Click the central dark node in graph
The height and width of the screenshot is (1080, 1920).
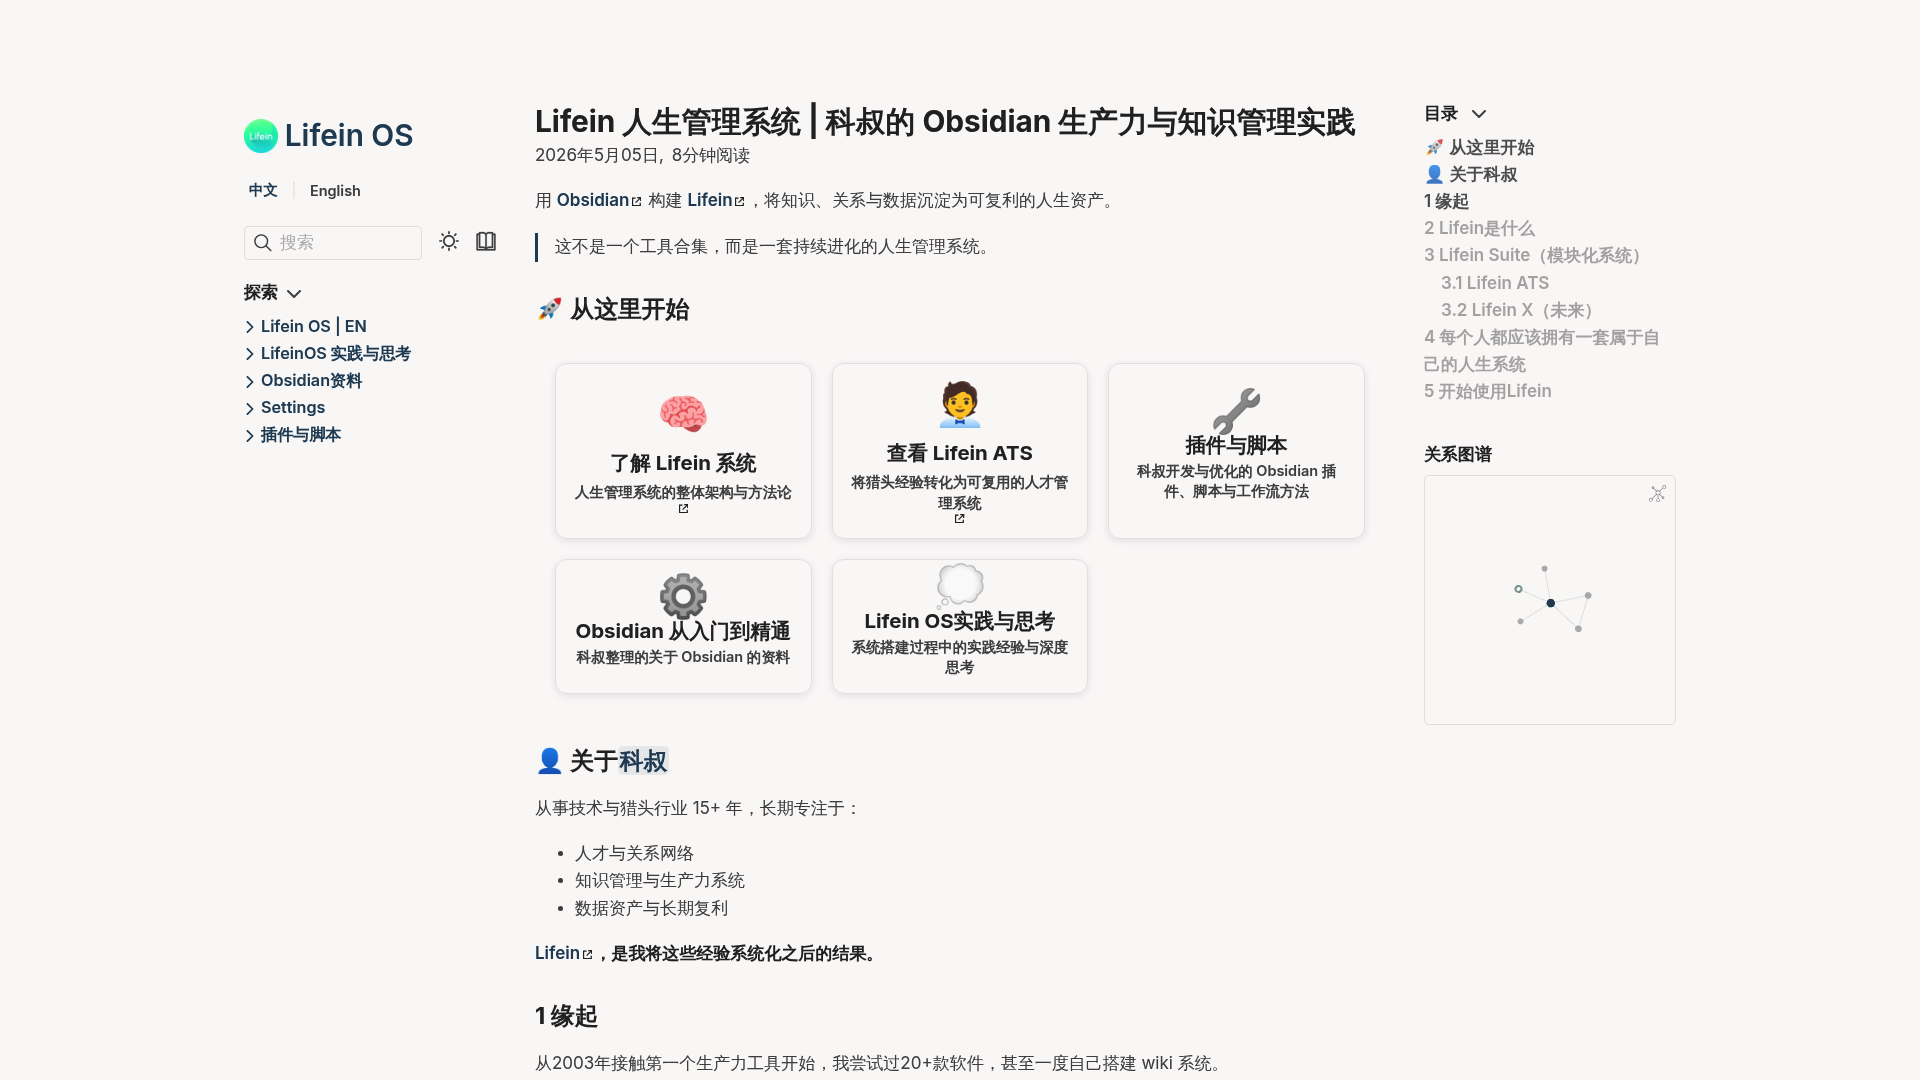pyautogui.click(x=1551, y=603)
